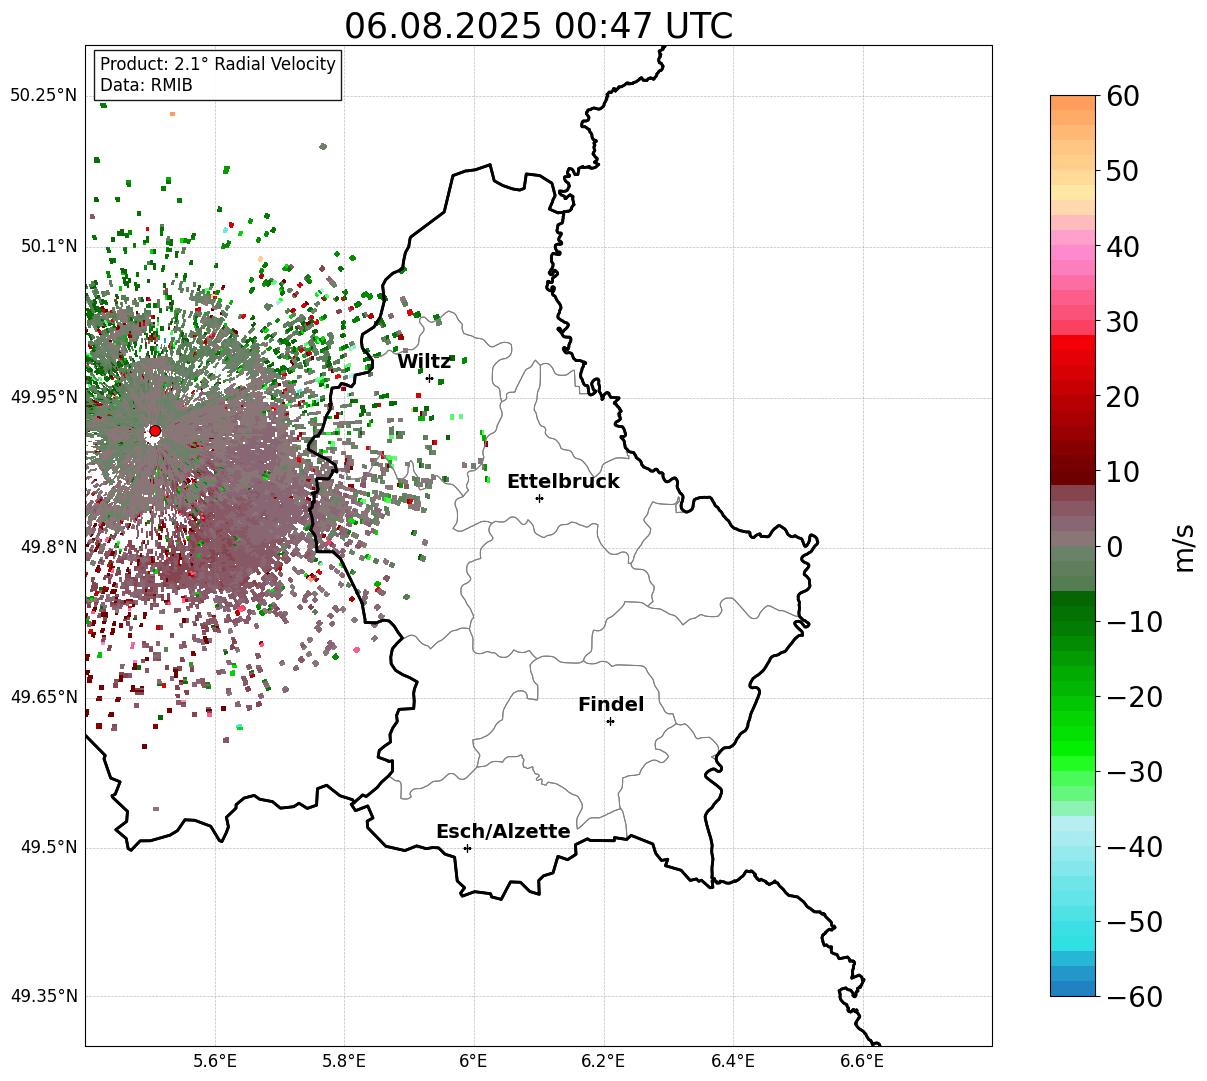1207x1081 pixels.
Task: Click the Findel station cross marker
Action: 610,721
